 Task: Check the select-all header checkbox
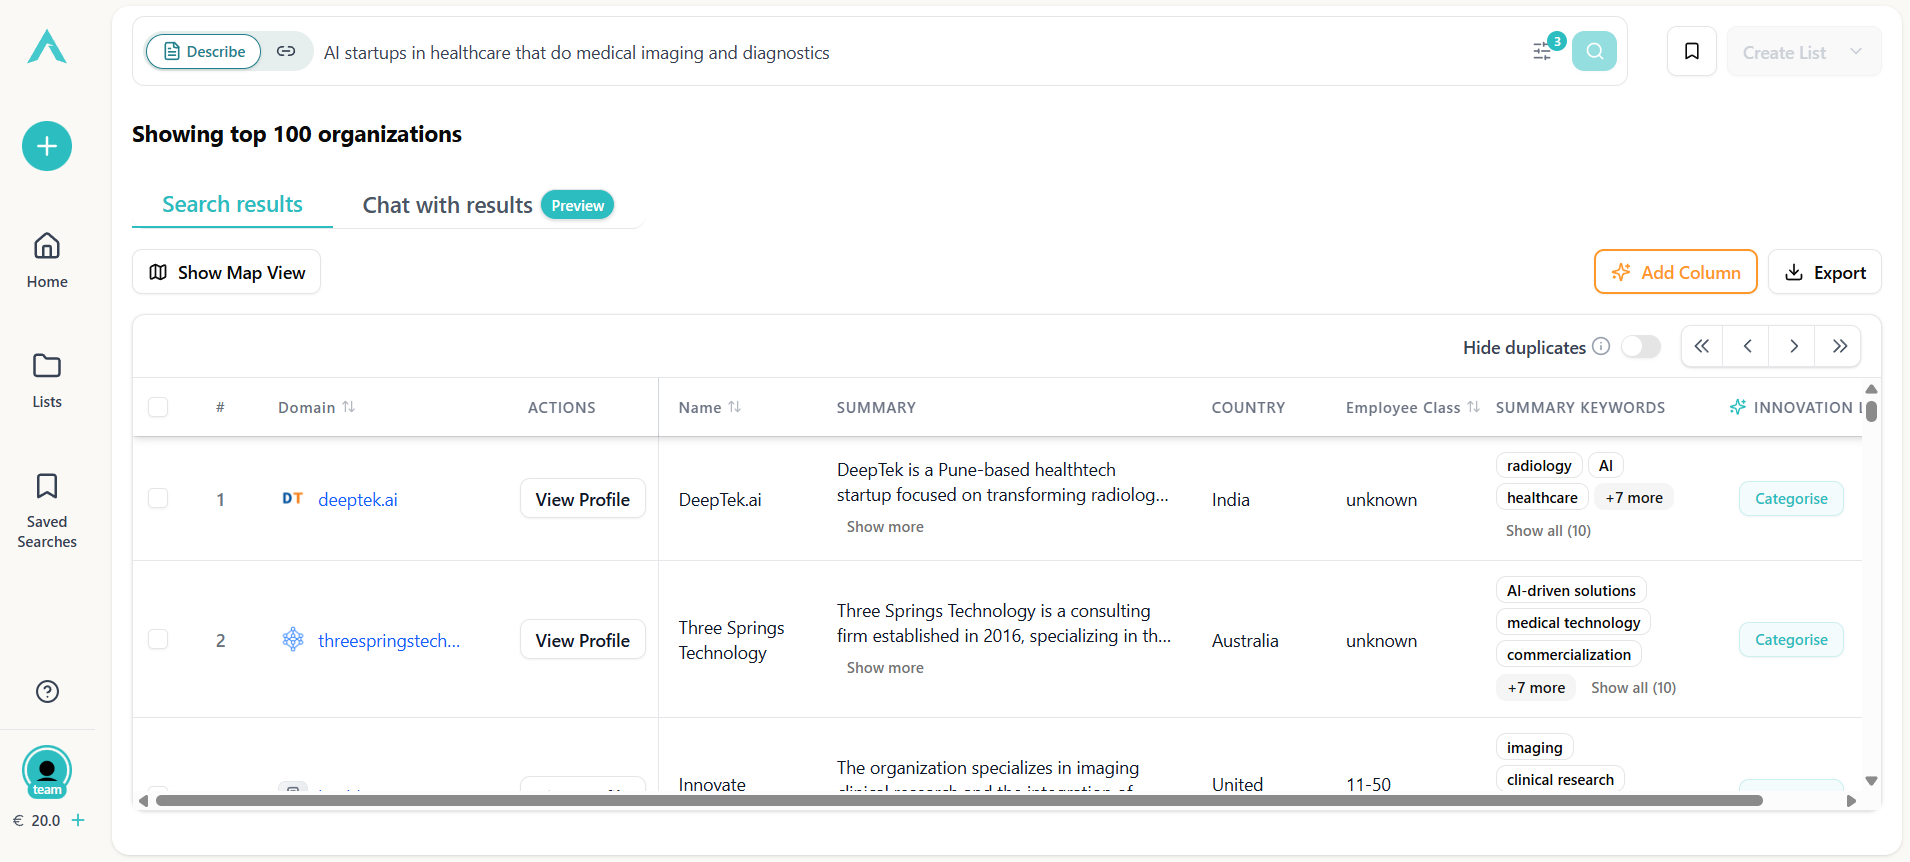click(158, 407)
